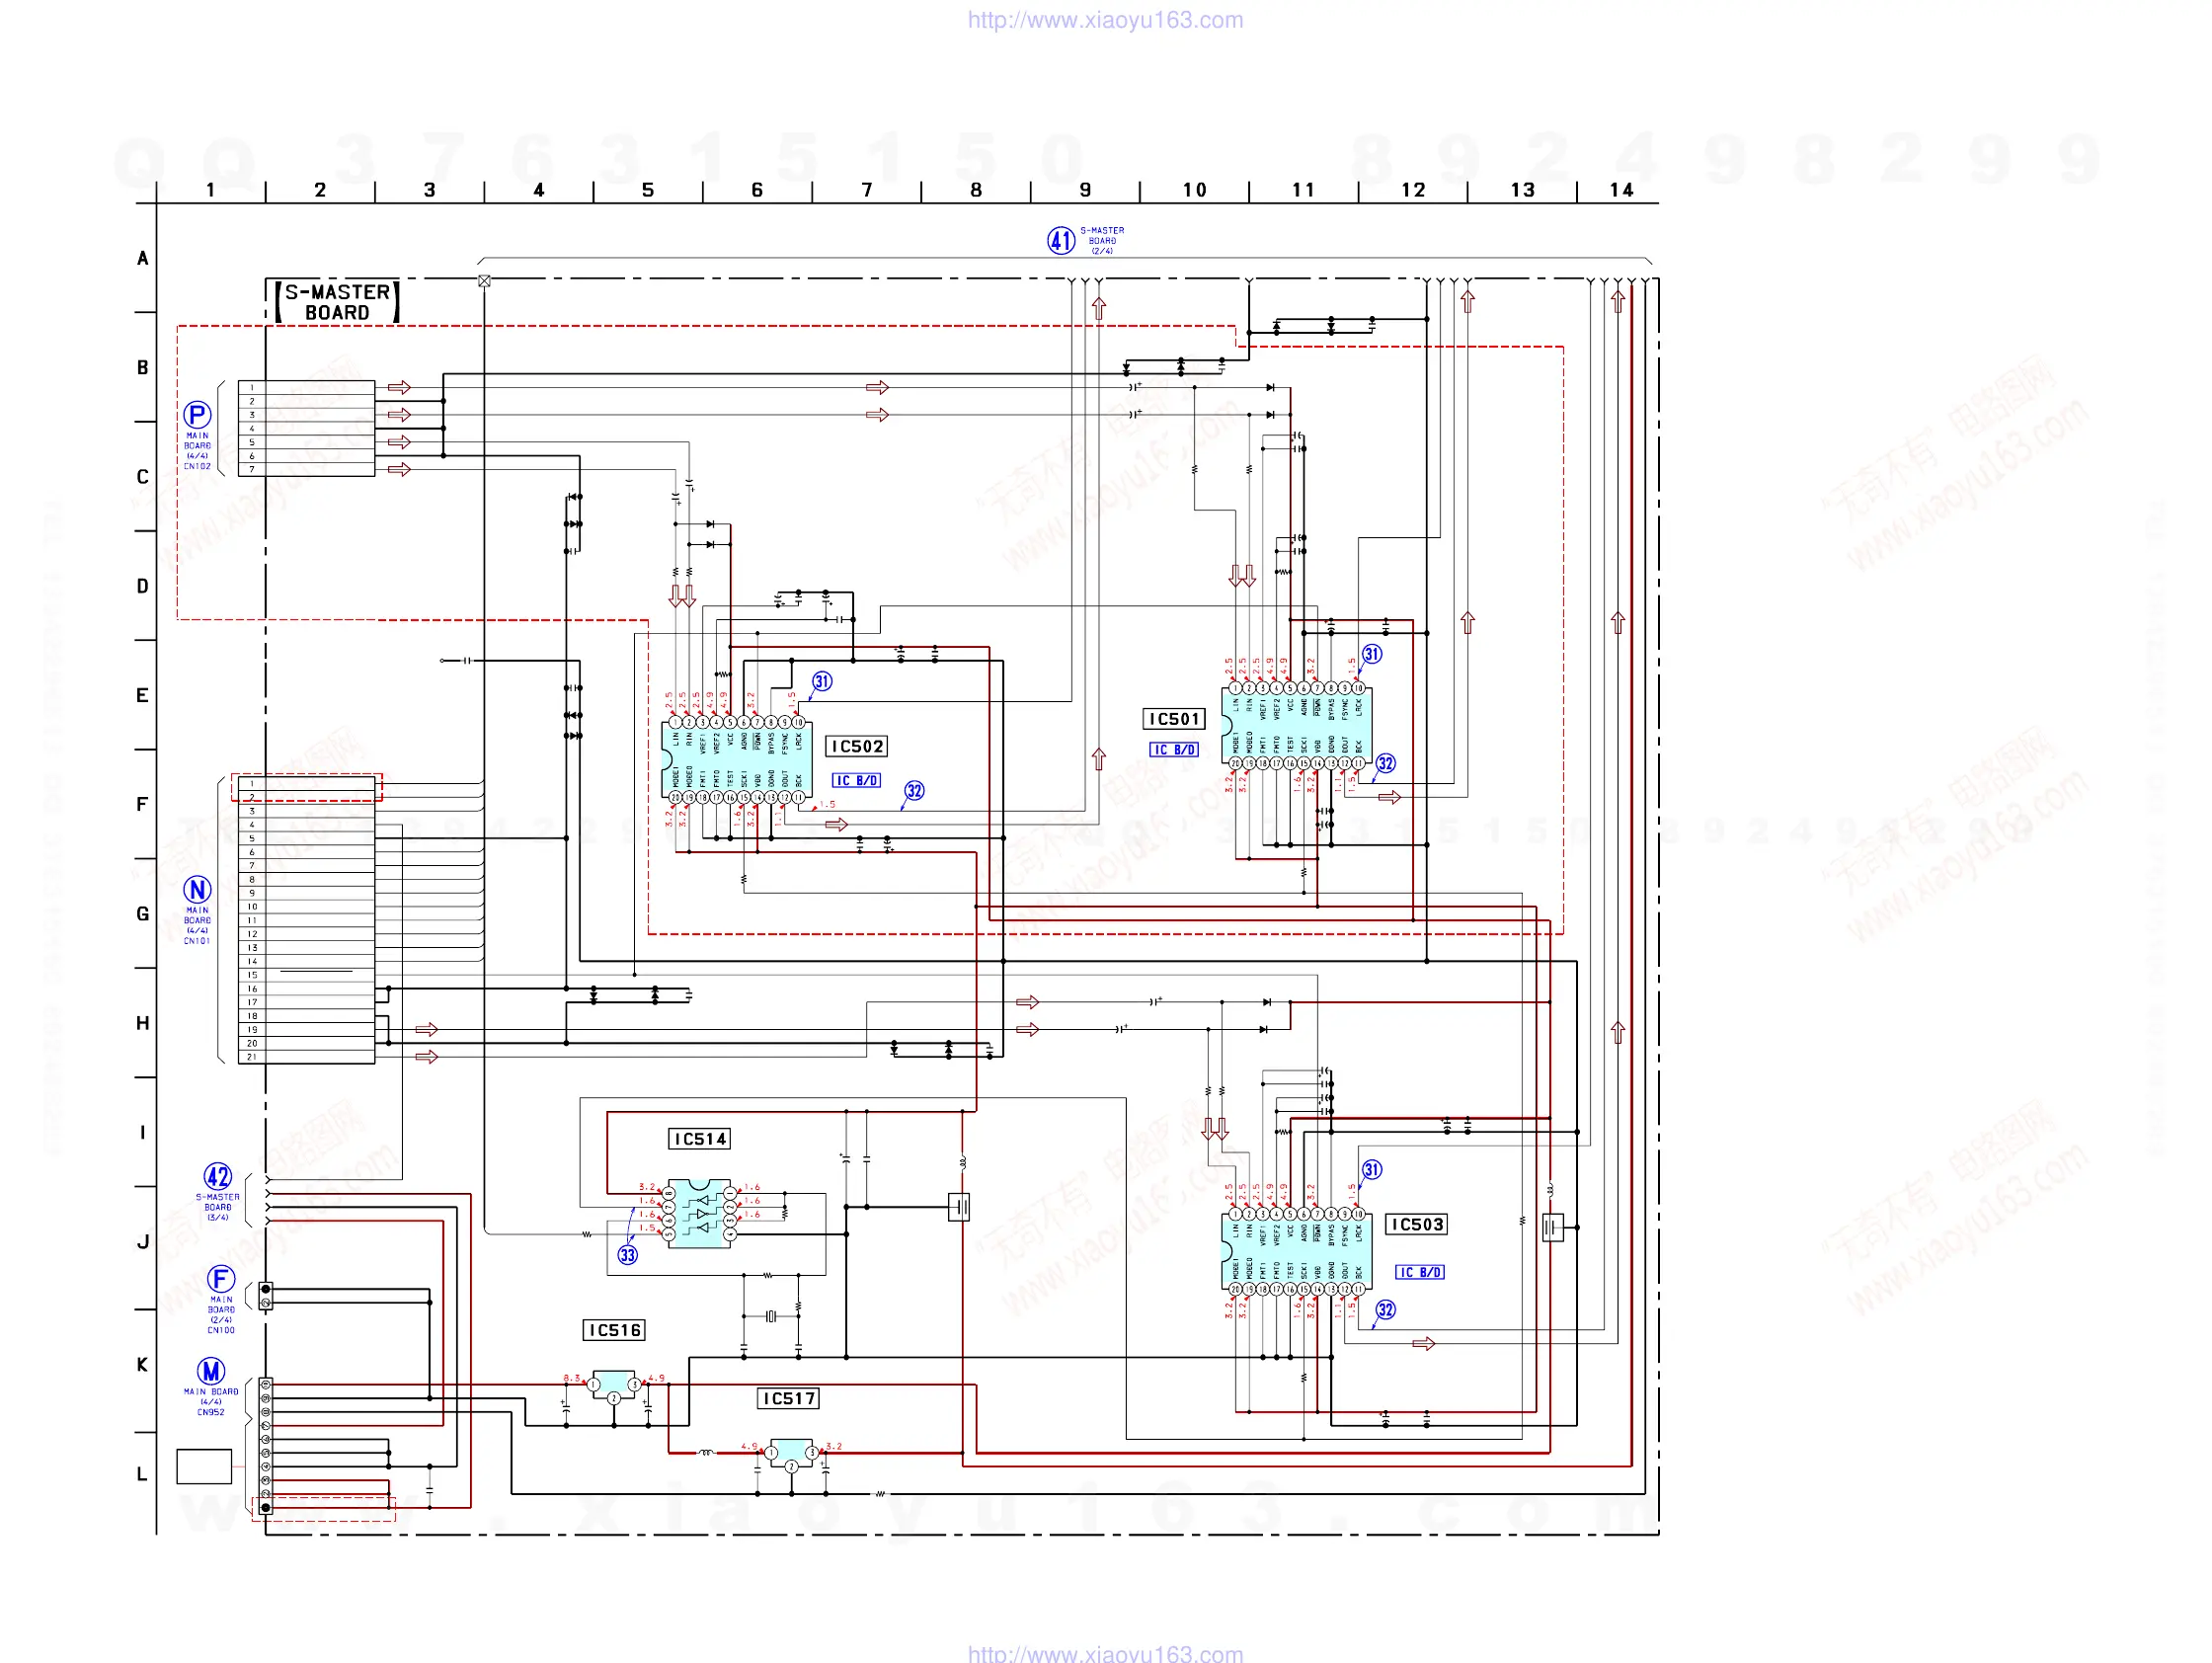Click column header 9 on the grid ruler
The height and width of the screenshot is (1663, 2212).
[1085, 190]
